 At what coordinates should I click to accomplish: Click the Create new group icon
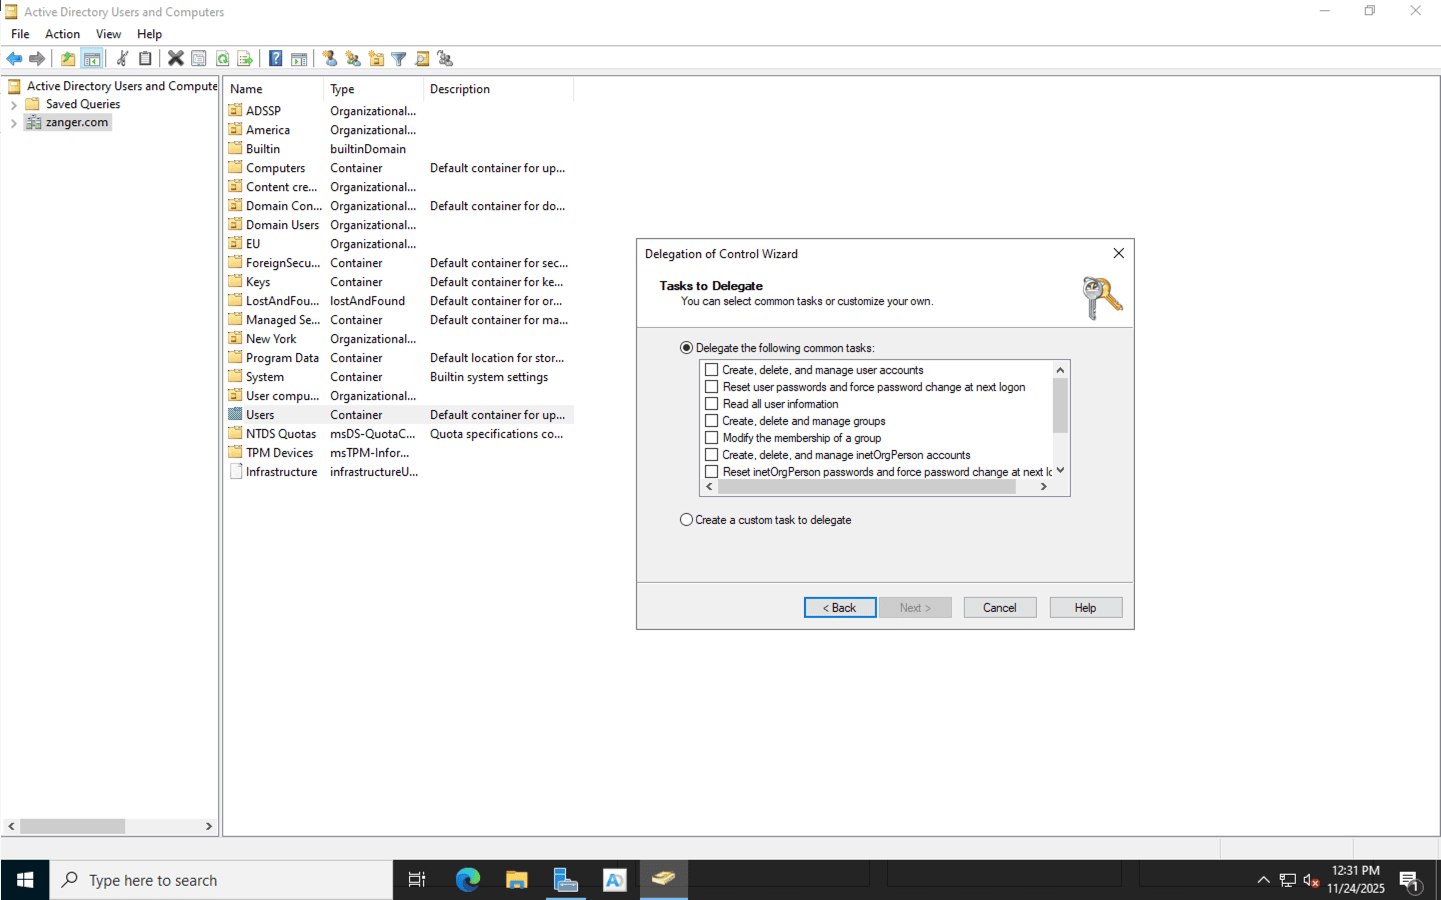353,59
